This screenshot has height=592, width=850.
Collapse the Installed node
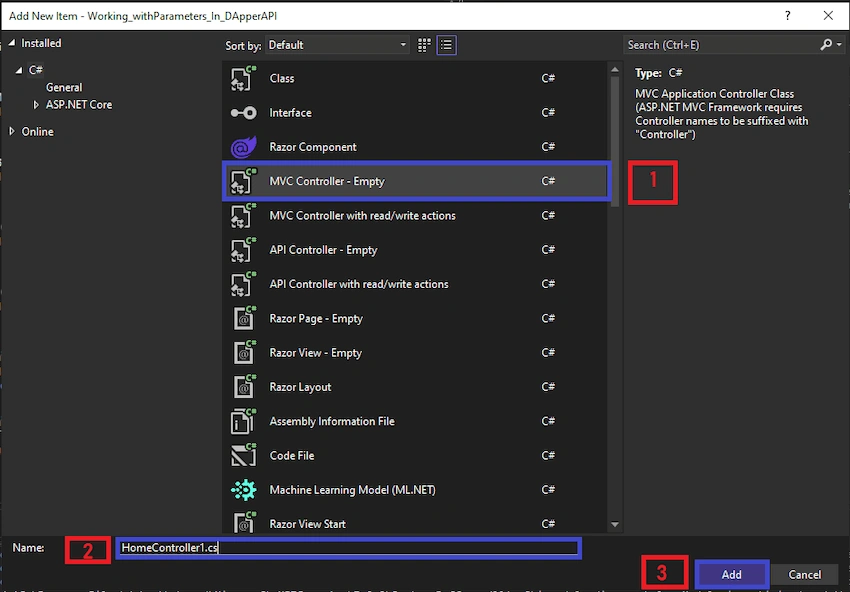coord(12,43)
